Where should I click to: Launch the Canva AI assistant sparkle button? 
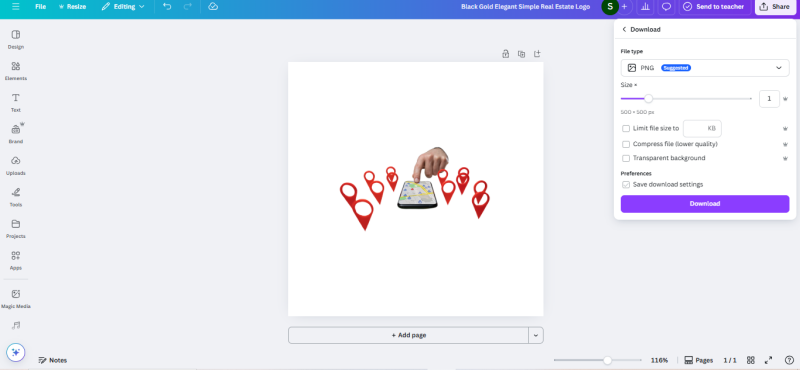(x=16, y=352)
